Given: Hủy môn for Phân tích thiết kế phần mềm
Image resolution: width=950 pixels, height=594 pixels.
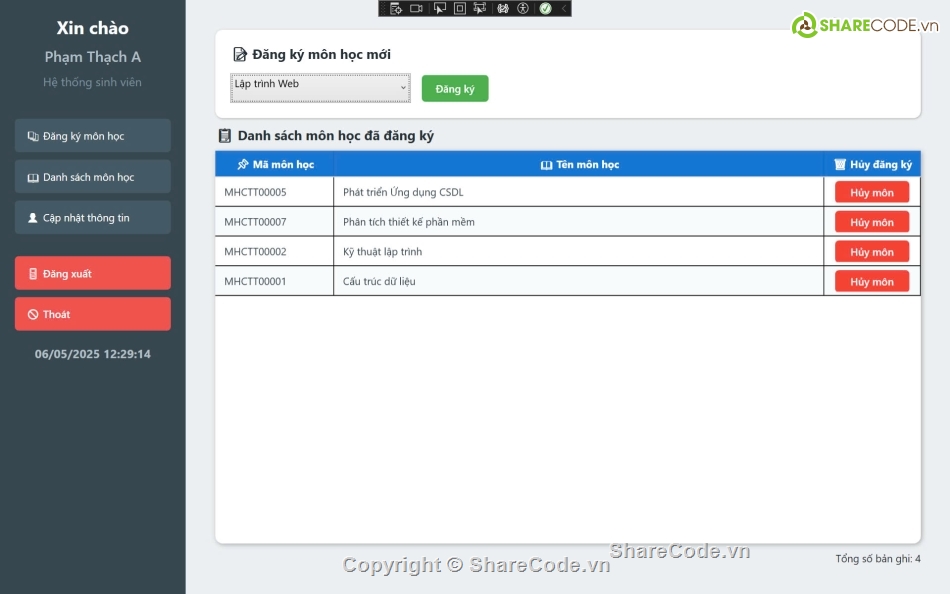Looking at the screenshot, I should tap(872, 222).
